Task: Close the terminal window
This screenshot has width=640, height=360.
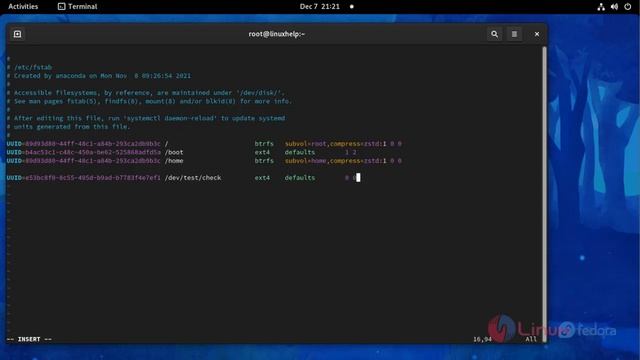Action: coord(537,34)
